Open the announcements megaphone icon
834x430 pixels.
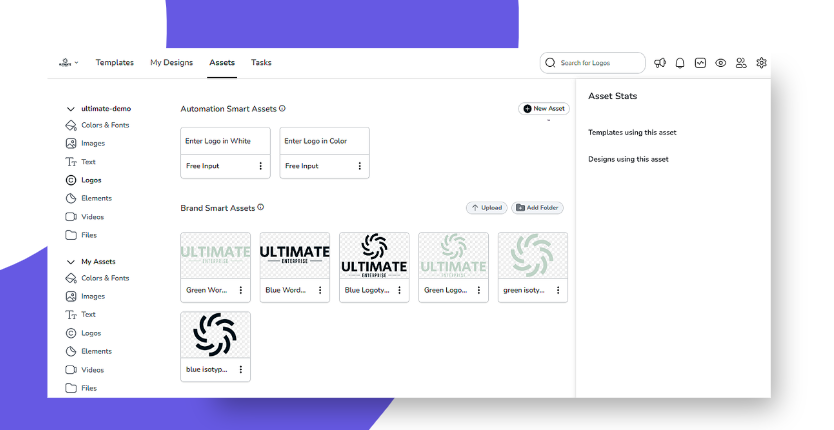pos(660,63)
